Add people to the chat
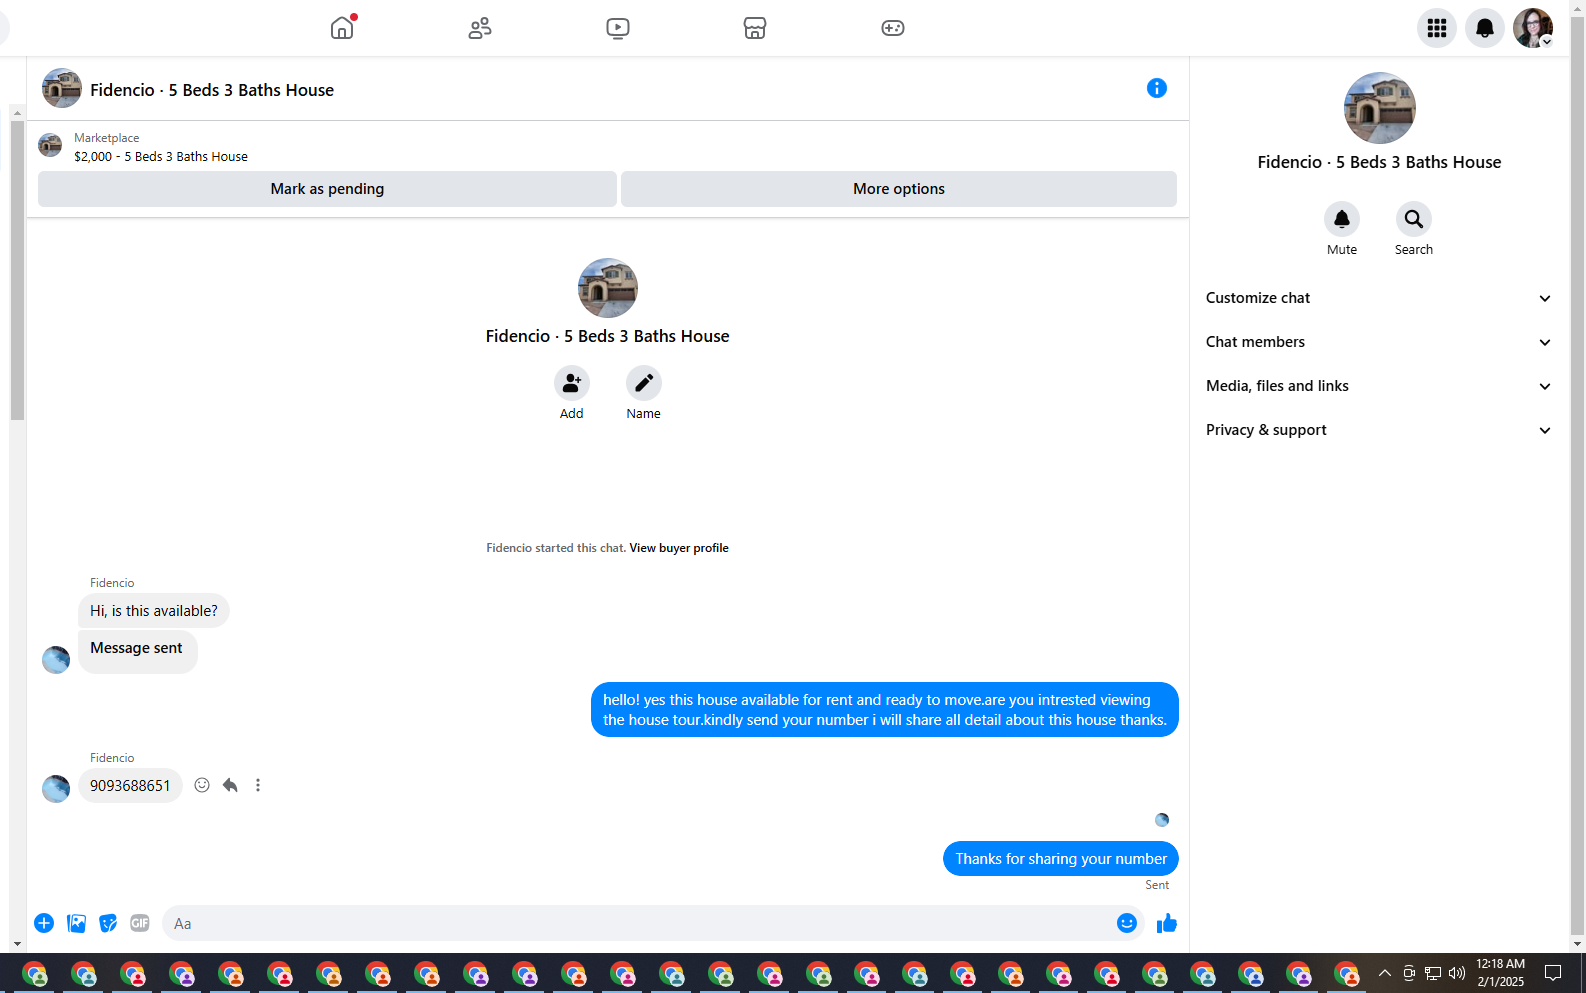This screenshot has width=1586, height=993. [572, 383]
